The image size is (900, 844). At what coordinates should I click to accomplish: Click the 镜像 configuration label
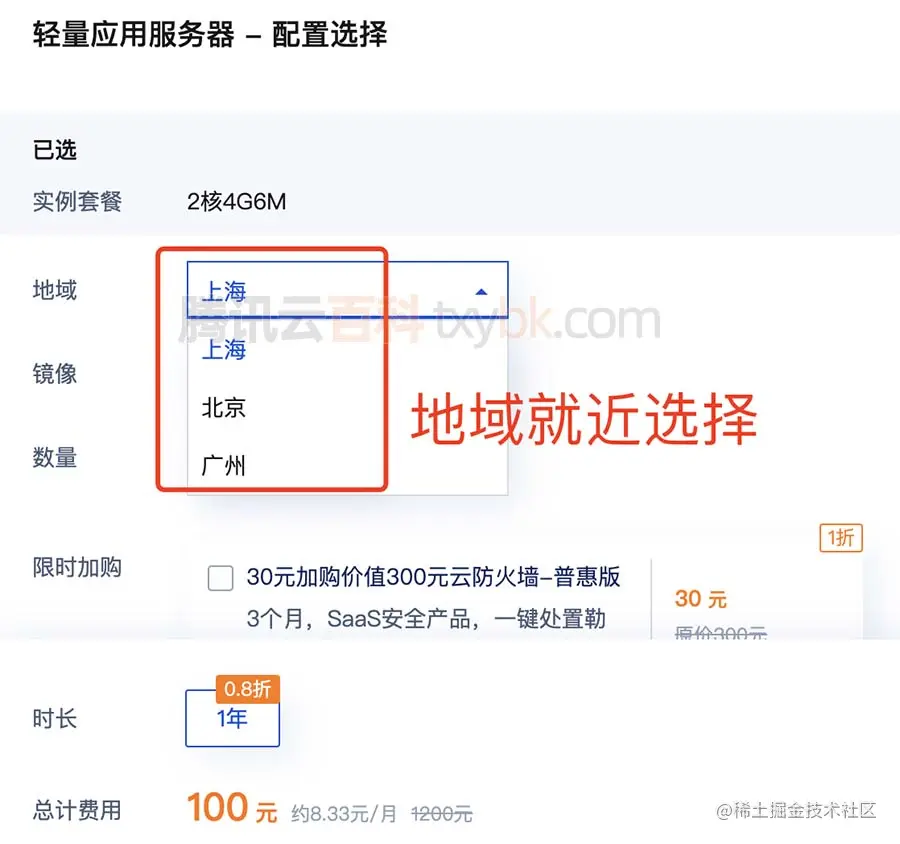coord(53,374)
